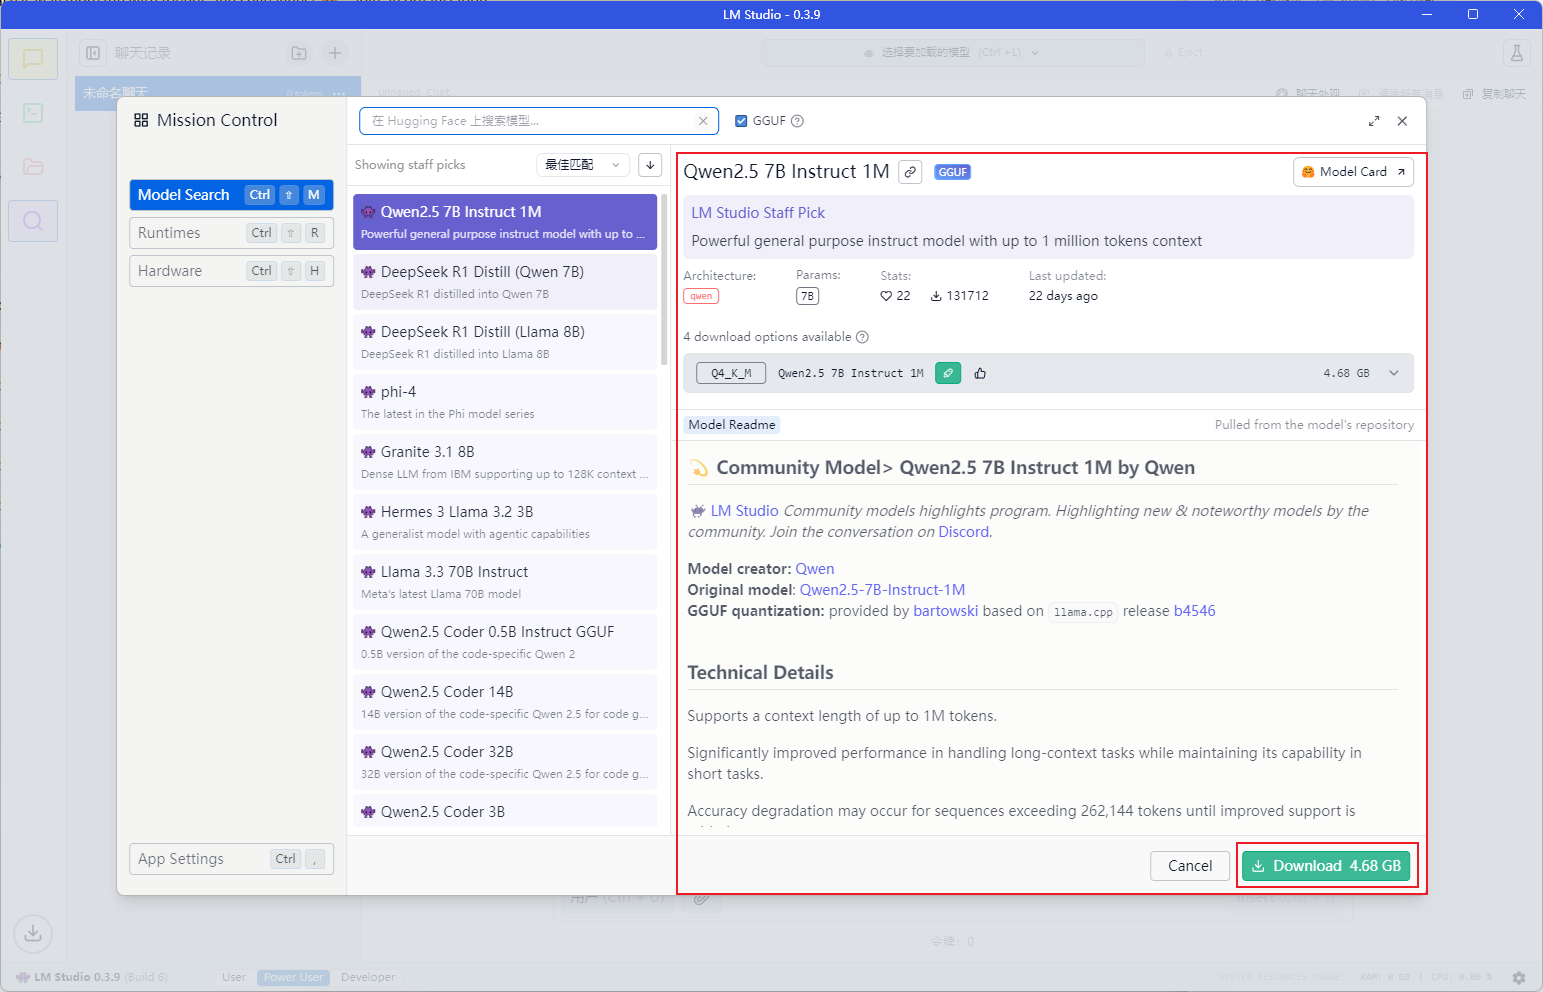This screenshot has width=1543, height=992.
Task: Switch to User mode
Action: click(x=234, y=978)
